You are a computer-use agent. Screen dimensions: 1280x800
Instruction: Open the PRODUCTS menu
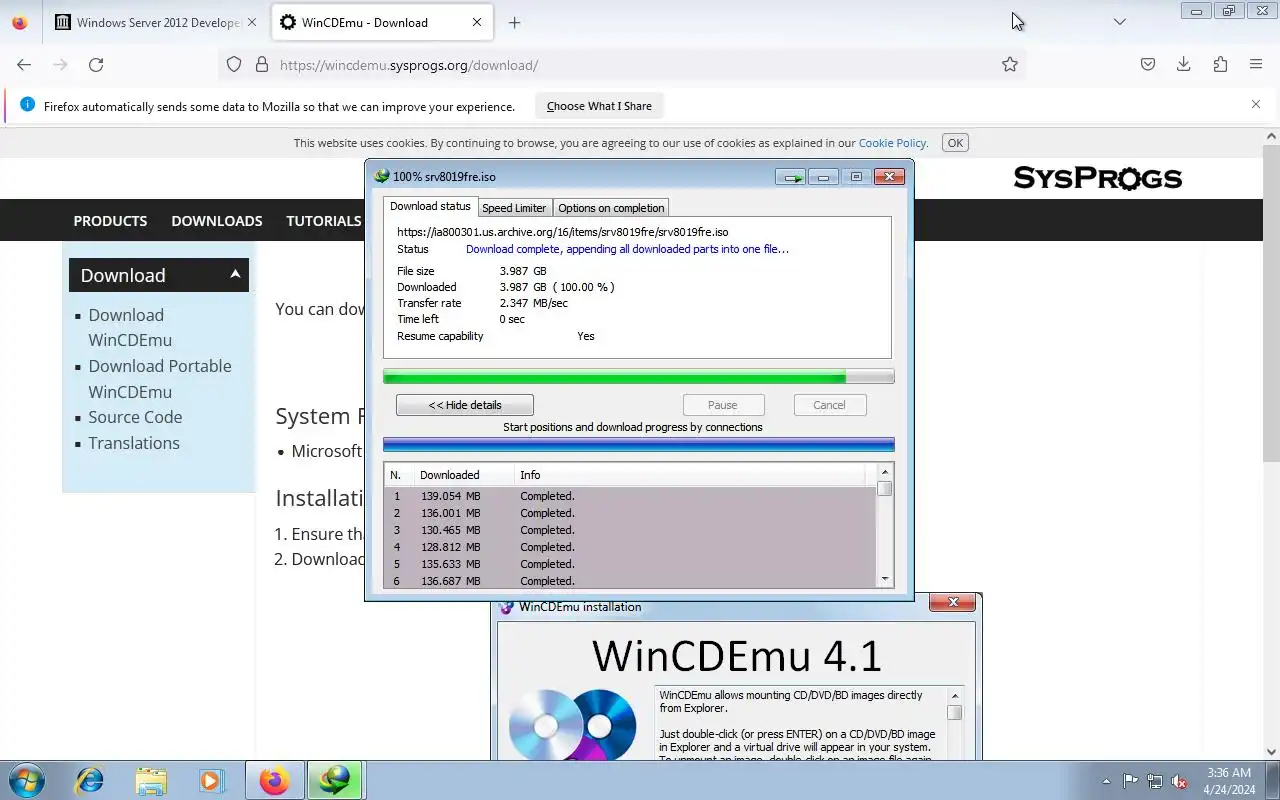point(110,221)
